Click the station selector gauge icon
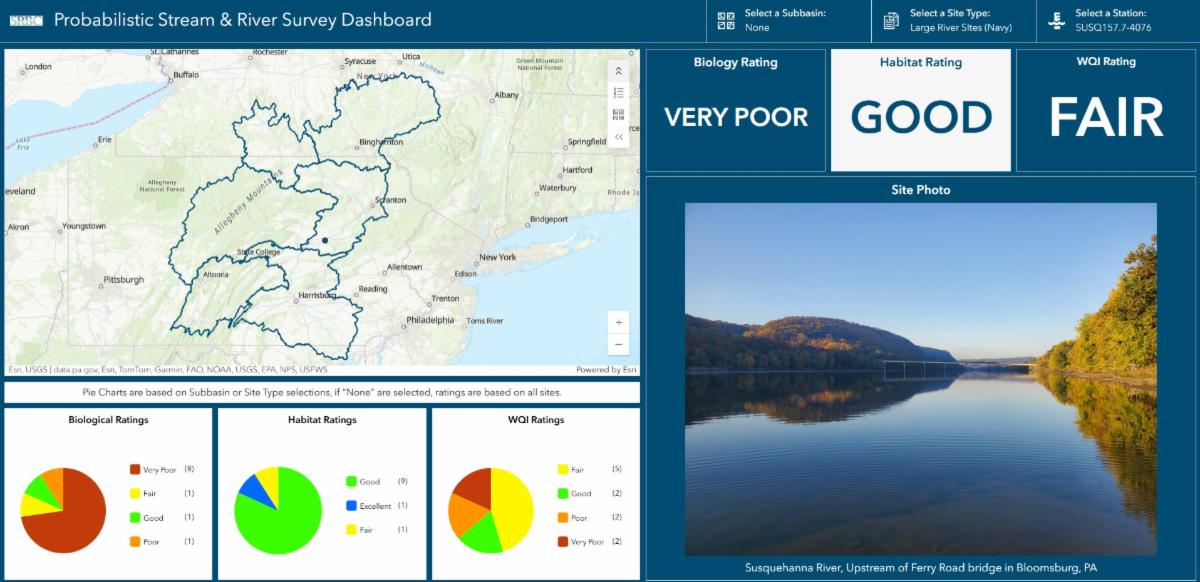This screenshot has height=582, width=1200. [x=1057, y=20]
